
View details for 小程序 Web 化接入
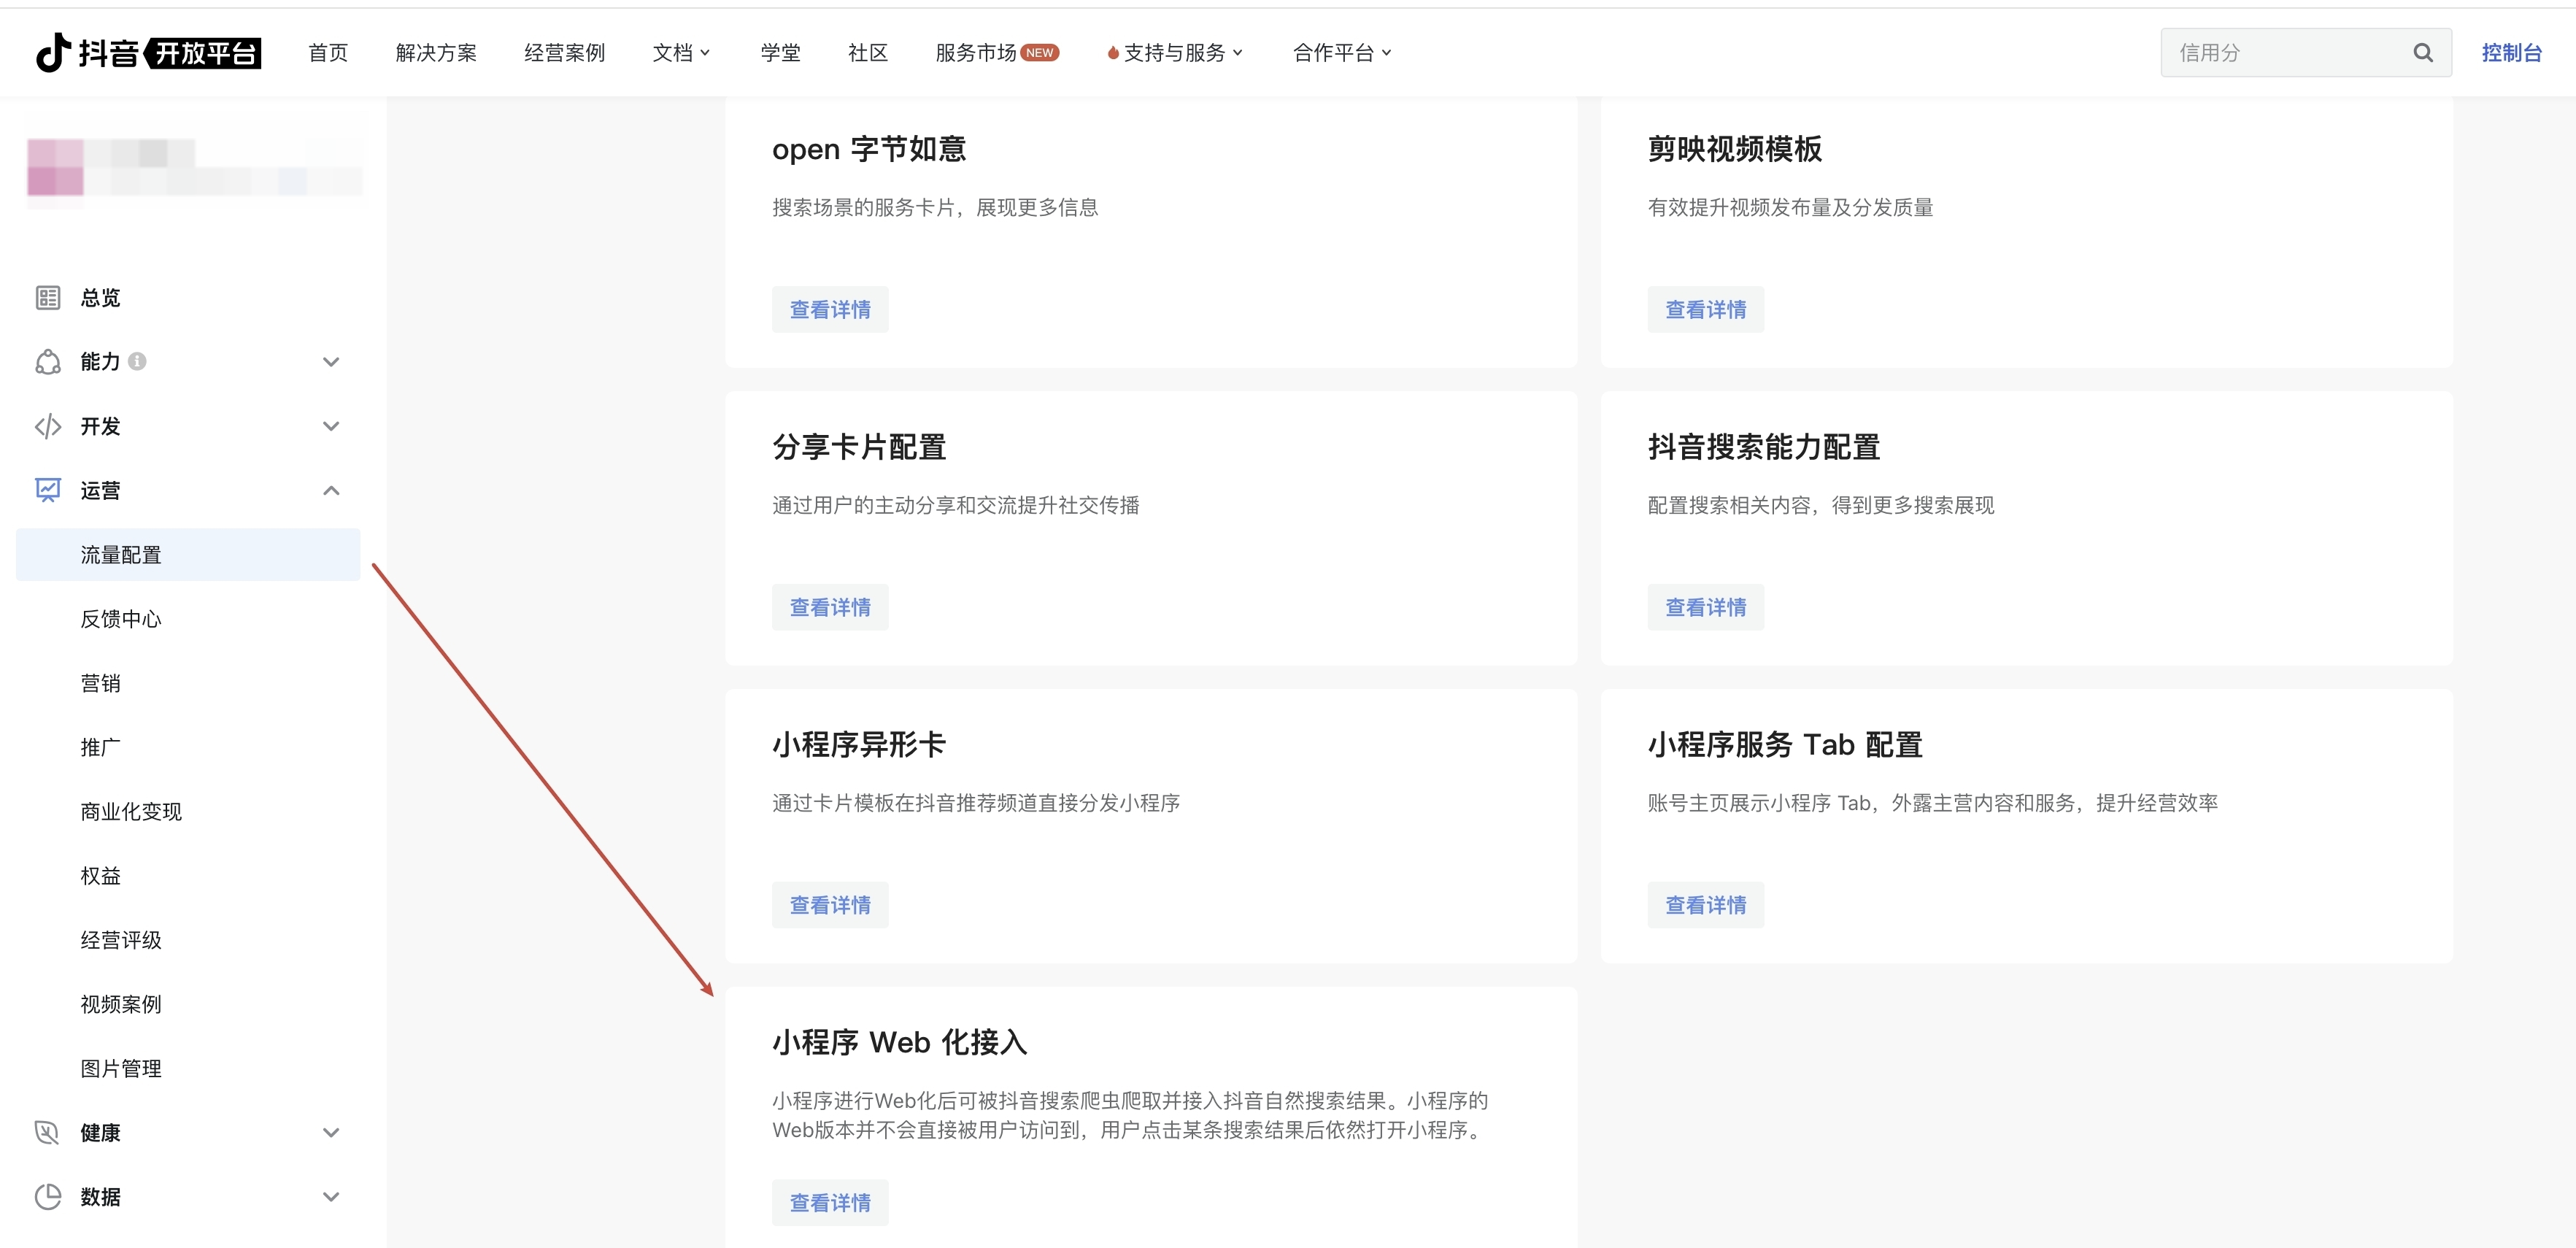click(829, 1202)
